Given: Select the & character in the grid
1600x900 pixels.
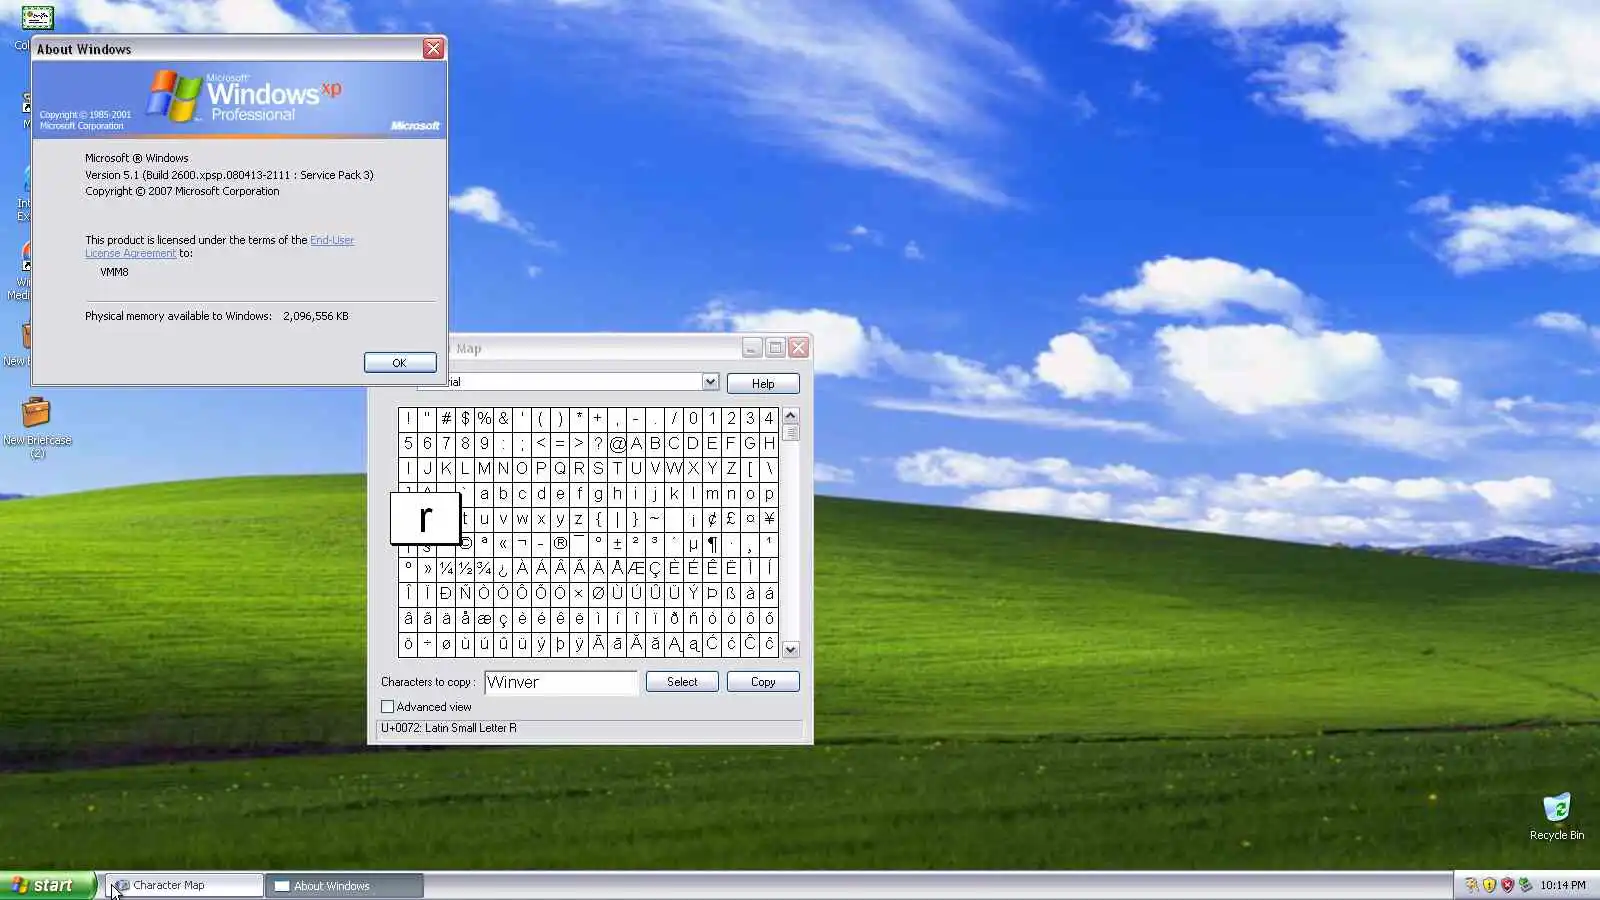Looking at the screenshot, I should click(503, 418).
